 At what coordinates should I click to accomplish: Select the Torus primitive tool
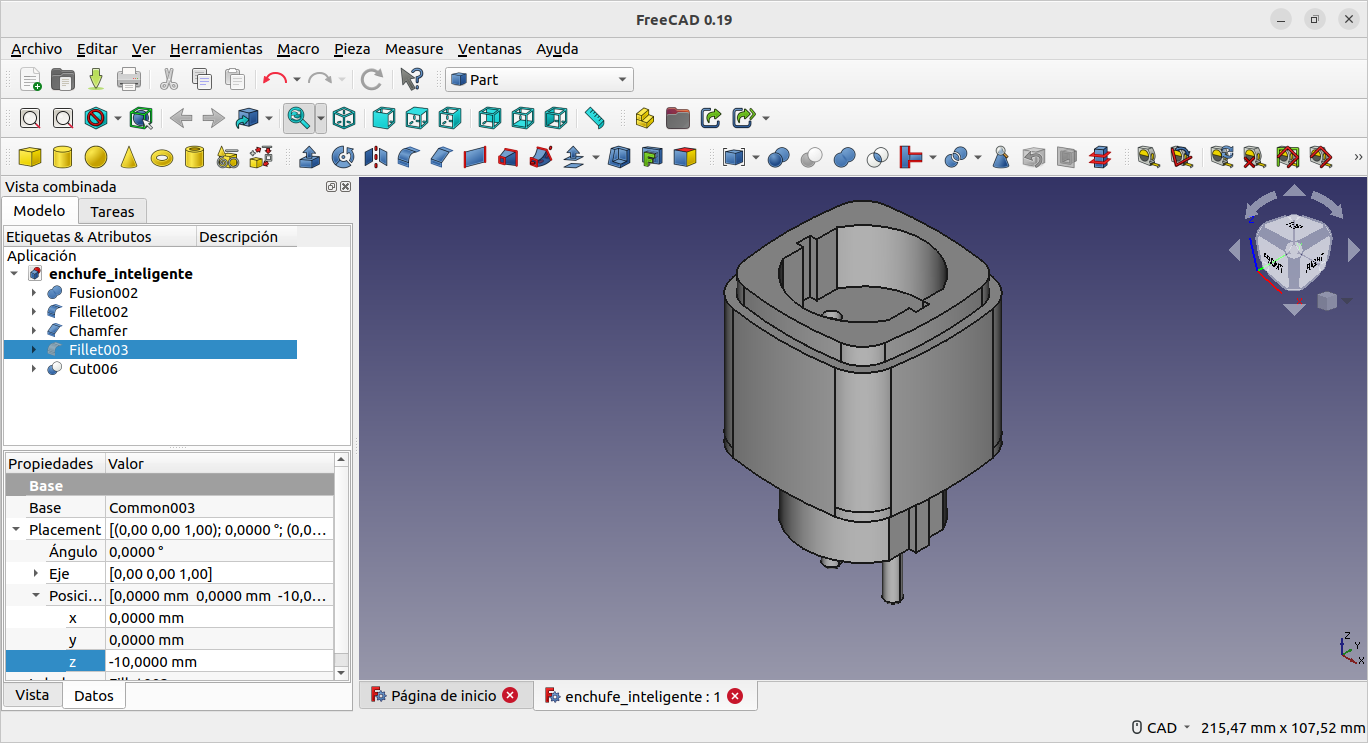(x=162, y=157)
